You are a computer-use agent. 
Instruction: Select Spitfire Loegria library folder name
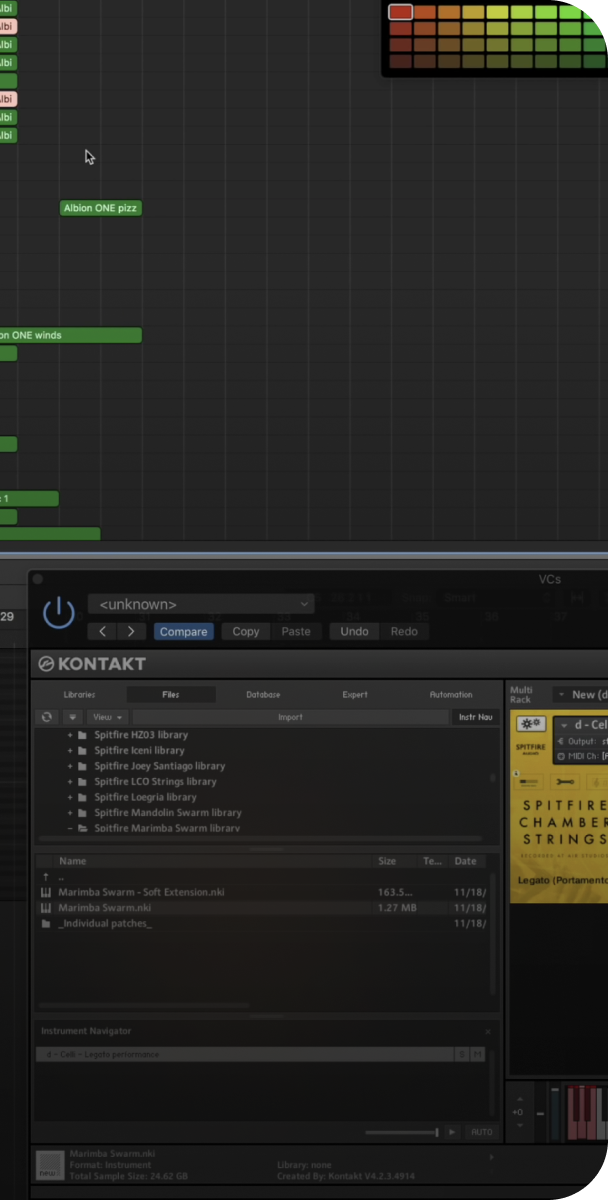pos(145,797)
